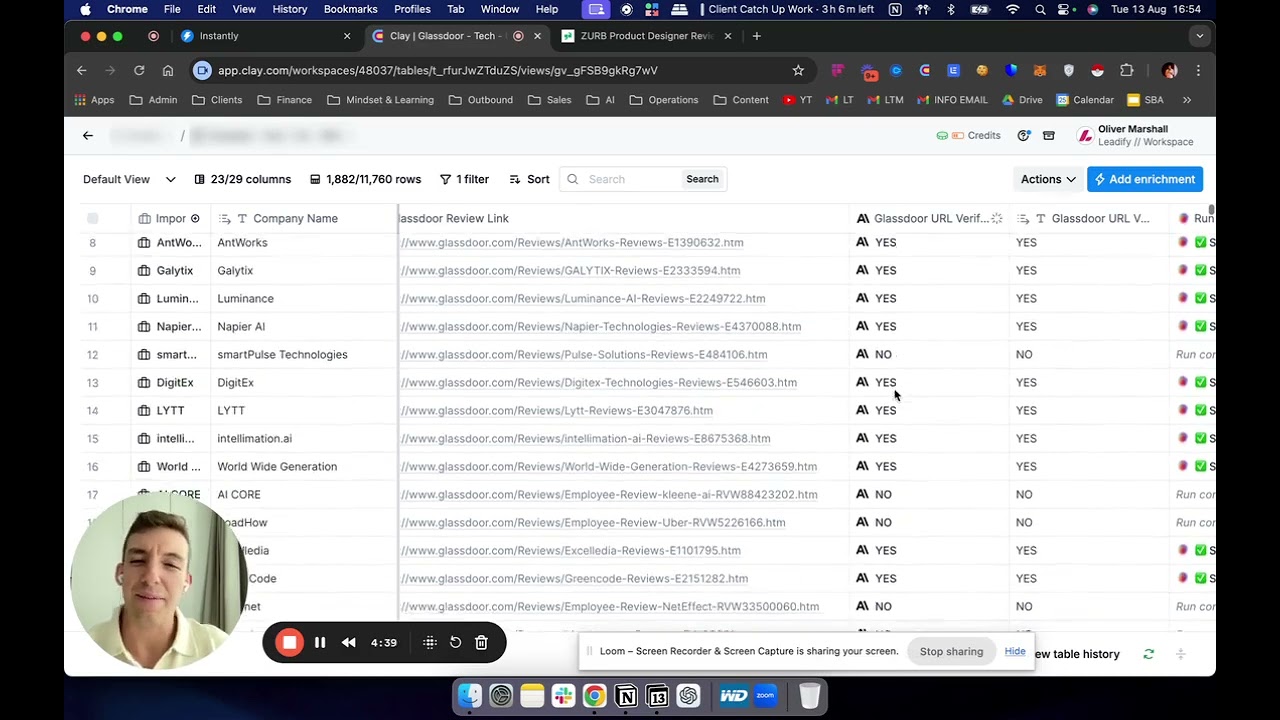The width and height of the screenshot is (1280, 720).
Task: Open the 1 filter menu
Action: [464, 179]
